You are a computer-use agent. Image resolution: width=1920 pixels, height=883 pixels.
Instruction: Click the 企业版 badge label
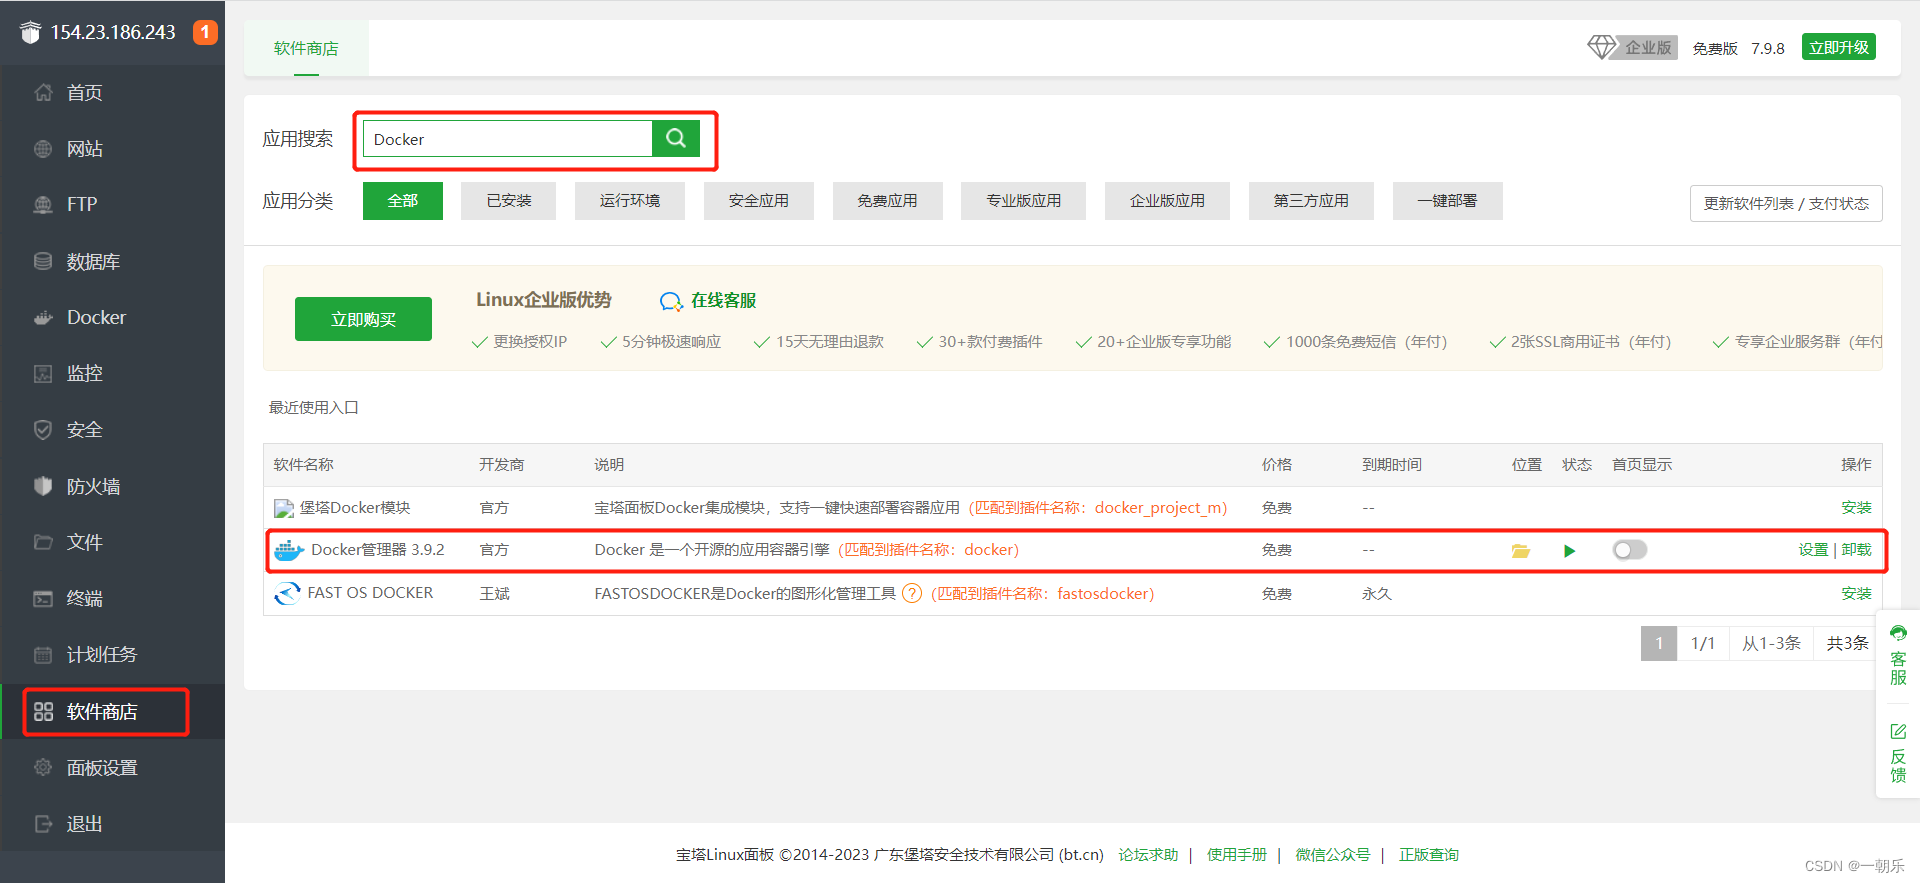coord(1648,47)
